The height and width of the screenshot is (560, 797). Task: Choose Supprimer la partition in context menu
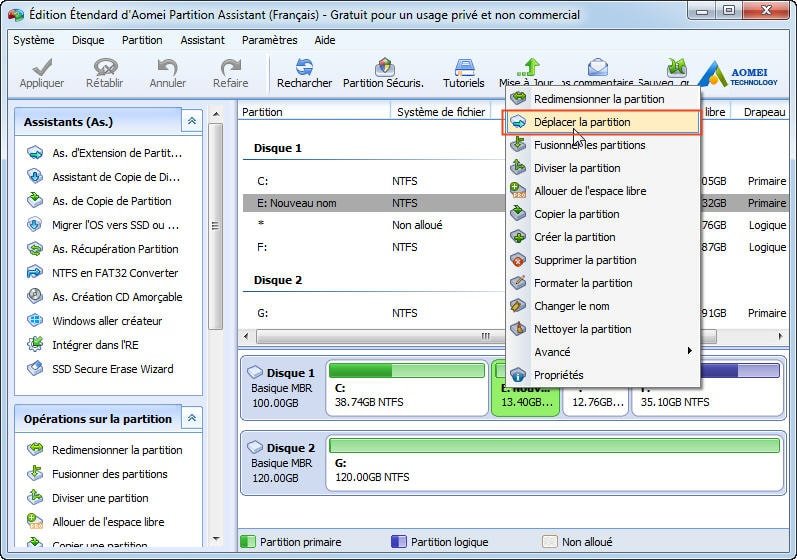click(603, 260)
